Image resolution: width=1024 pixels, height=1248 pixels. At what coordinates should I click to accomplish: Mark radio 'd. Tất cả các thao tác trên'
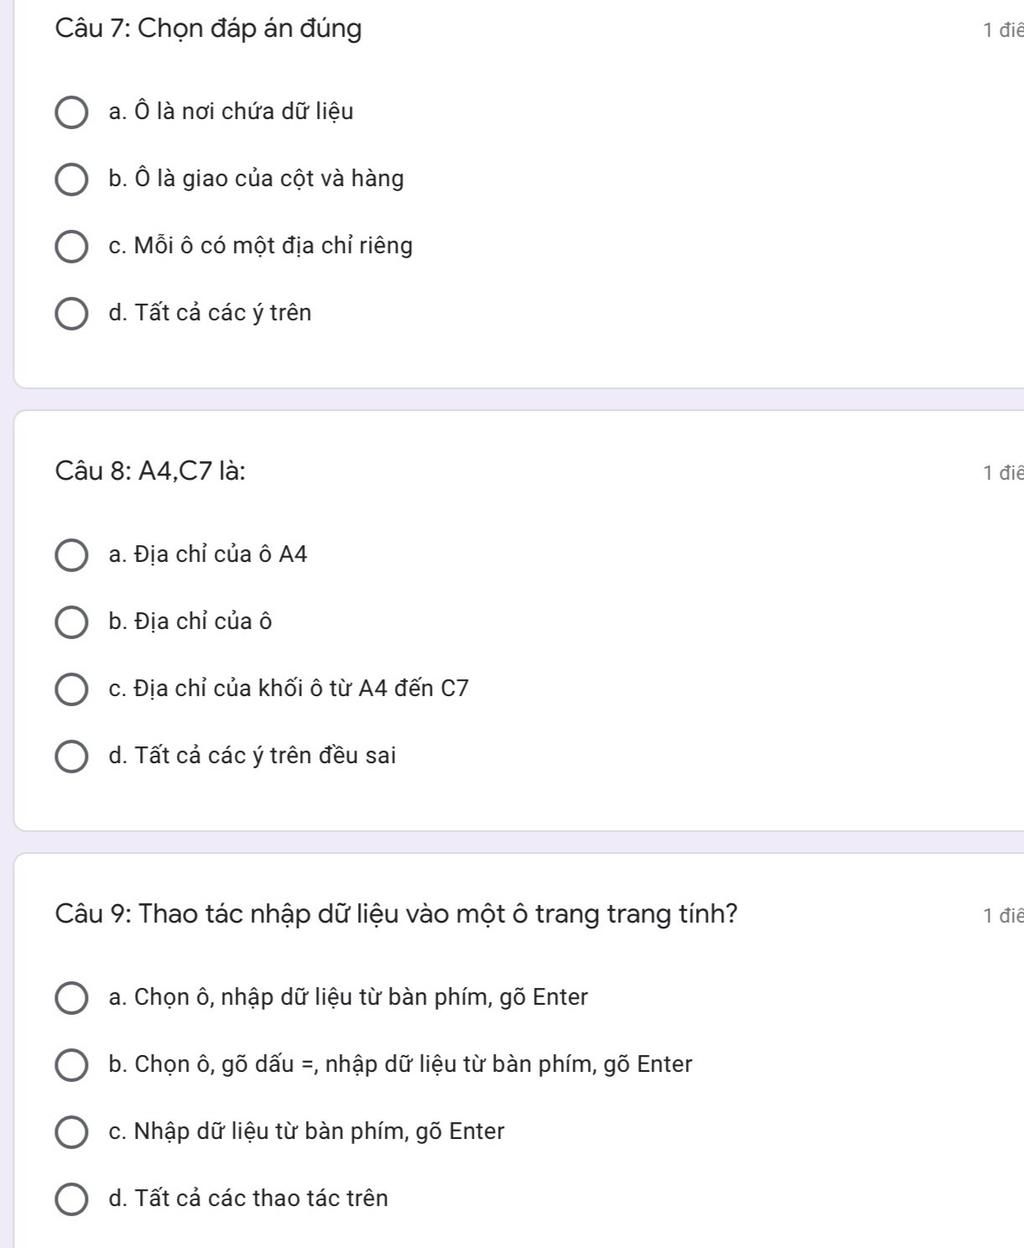[x=70, y=1199]
